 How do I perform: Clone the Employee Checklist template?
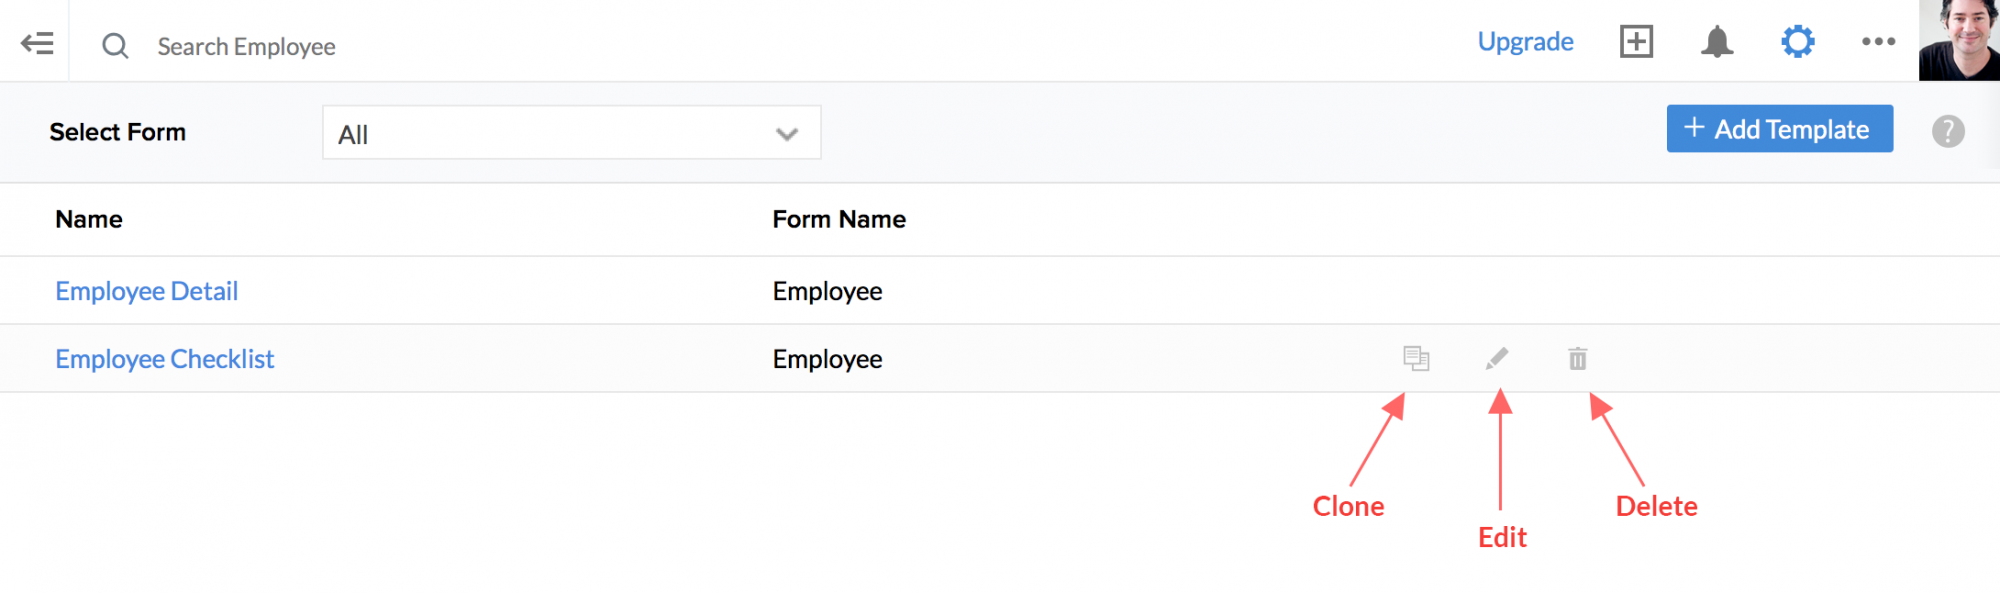(1416, 358)
